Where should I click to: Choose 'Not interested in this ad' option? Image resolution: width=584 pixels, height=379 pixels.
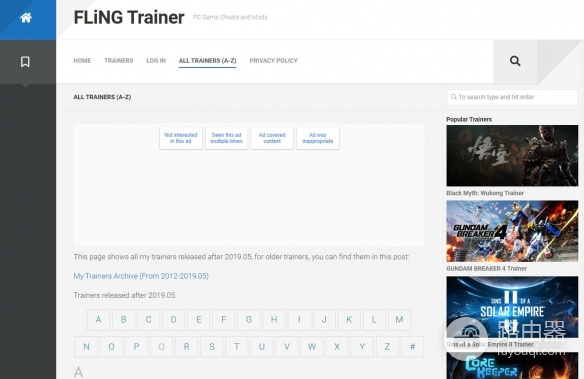tap(181, 138)
